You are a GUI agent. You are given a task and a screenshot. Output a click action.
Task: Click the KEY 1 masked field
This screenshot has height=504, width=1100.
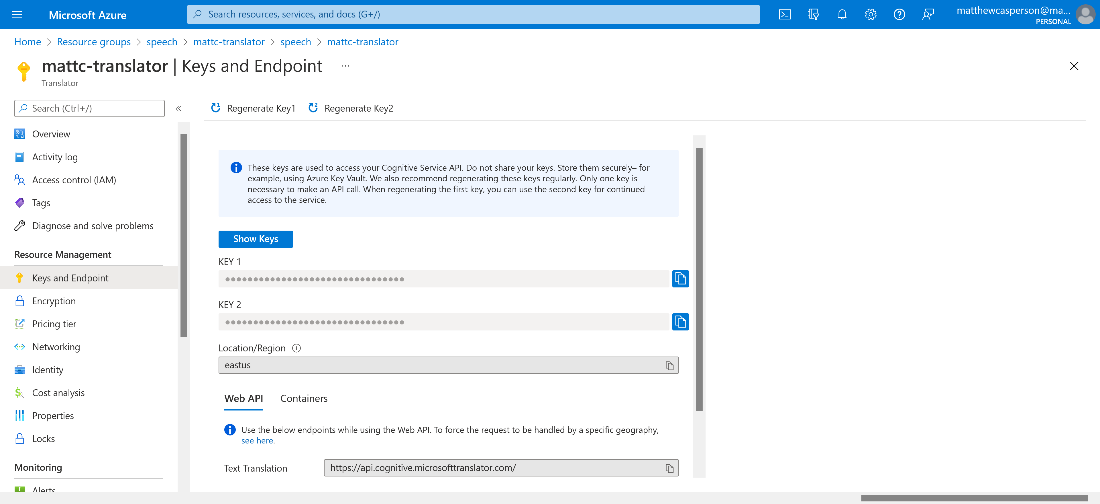444,279
